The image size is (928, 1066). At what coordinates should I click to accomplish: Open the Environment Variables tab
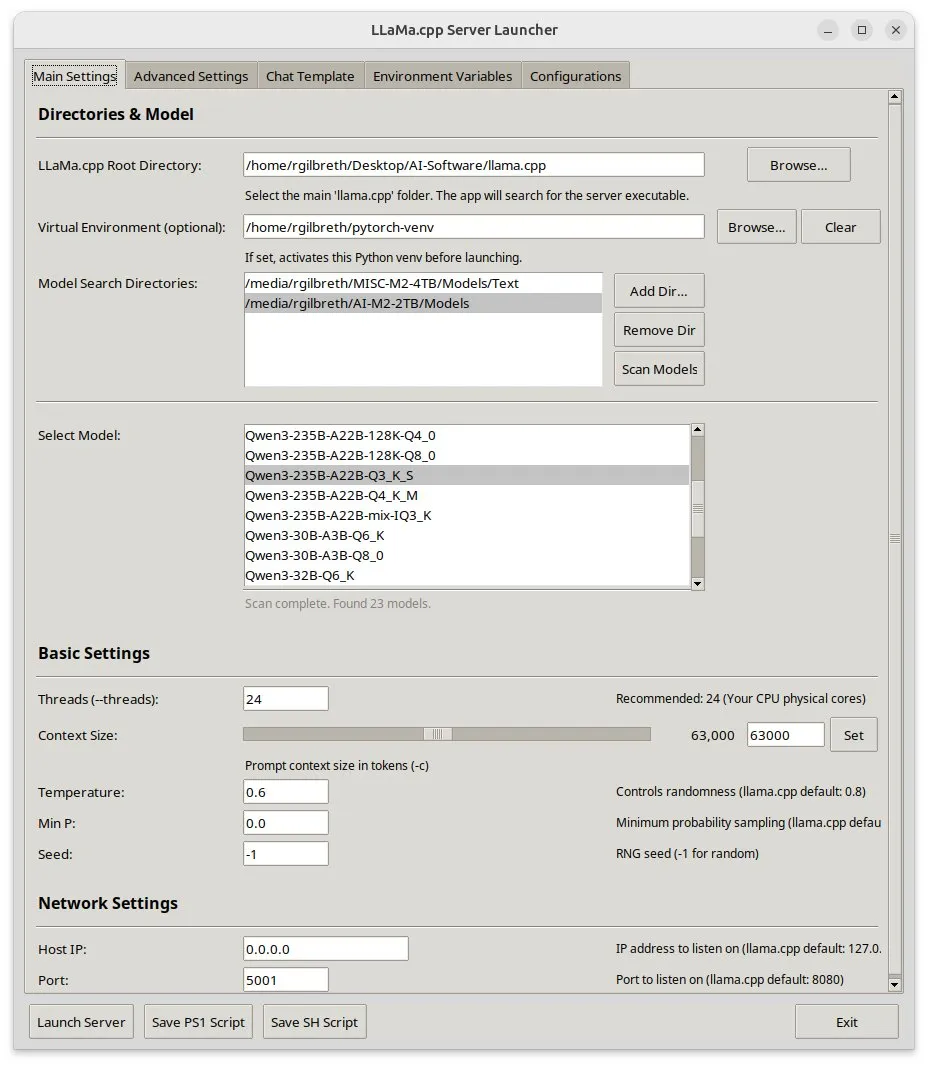(443, 76)
